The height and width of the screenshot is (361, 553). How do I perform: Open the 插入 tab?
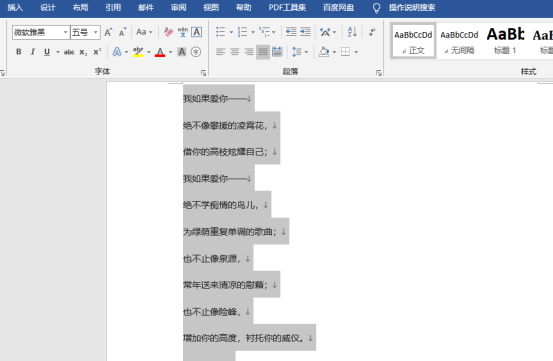click(15, 7)
